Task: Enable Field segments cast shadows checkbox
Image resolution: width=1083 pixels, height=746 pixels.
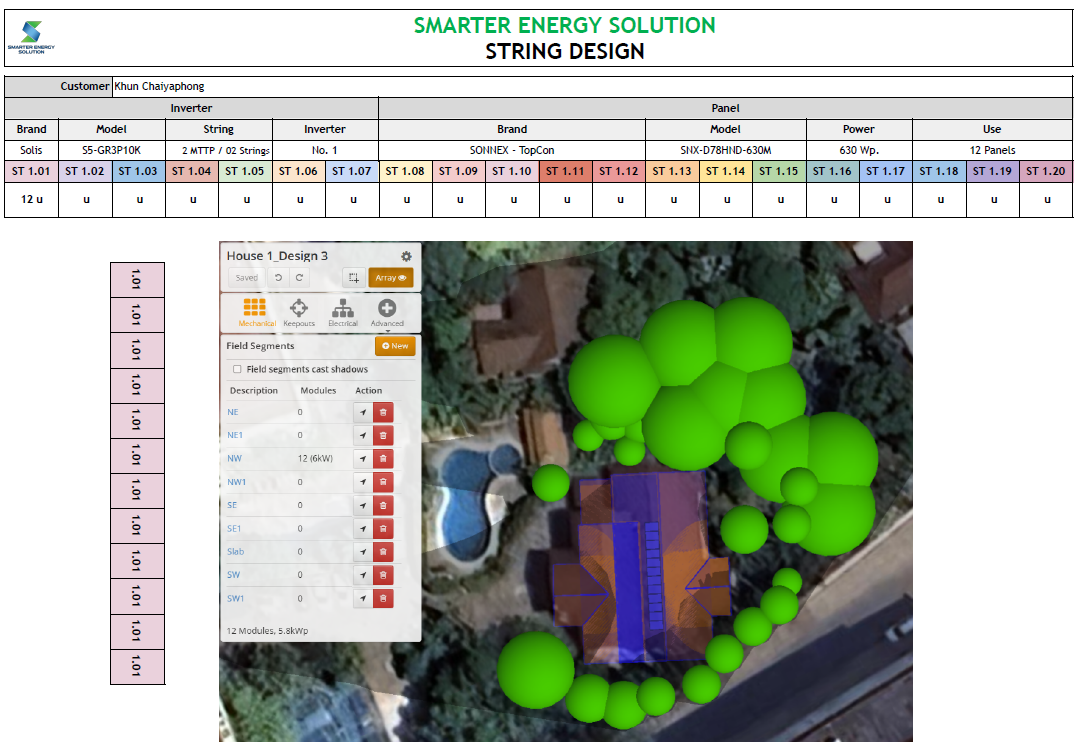Action: (237, 369)
